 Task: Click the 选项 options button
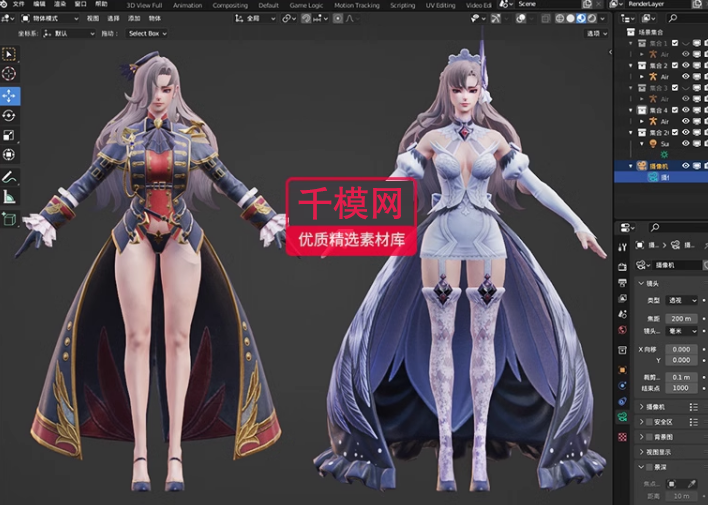click(597, 33)
